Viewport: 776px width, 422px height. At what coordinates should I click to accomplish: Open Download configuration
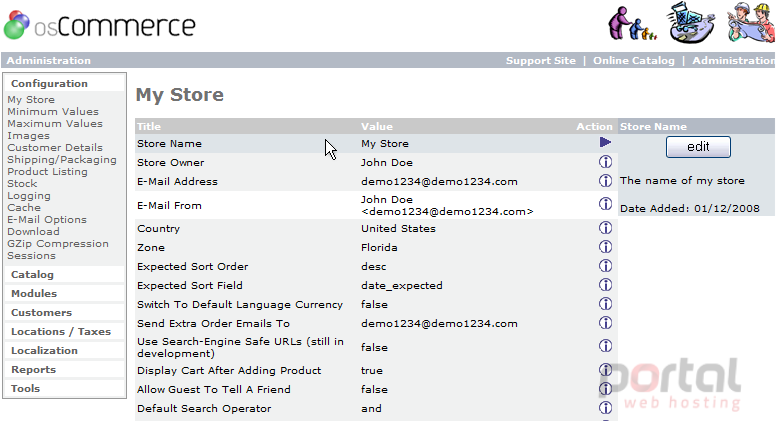tap(33, 232)
